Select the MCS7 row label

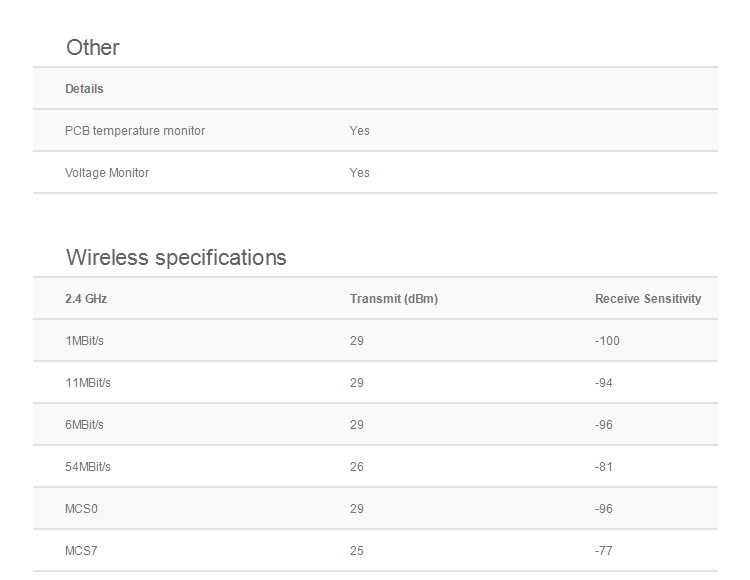coord(82,551)
